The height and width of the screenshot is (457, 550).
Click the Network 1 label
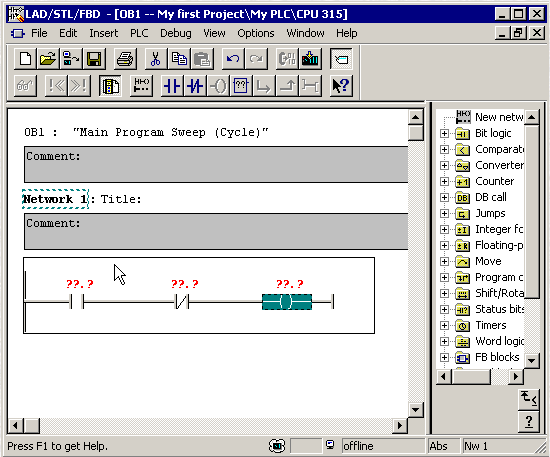click(55, 199)
